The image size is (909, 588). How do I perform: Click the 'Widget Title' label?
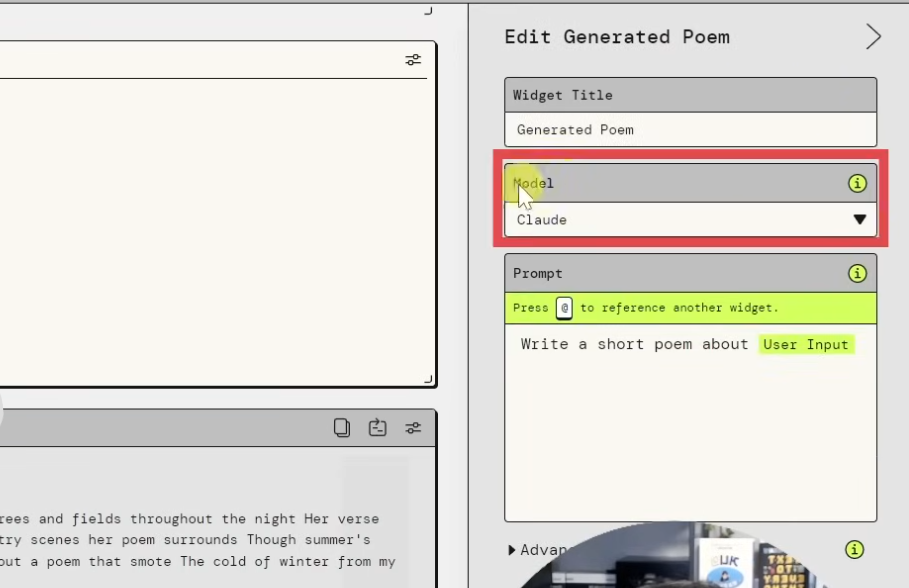(x=562, y=95)
